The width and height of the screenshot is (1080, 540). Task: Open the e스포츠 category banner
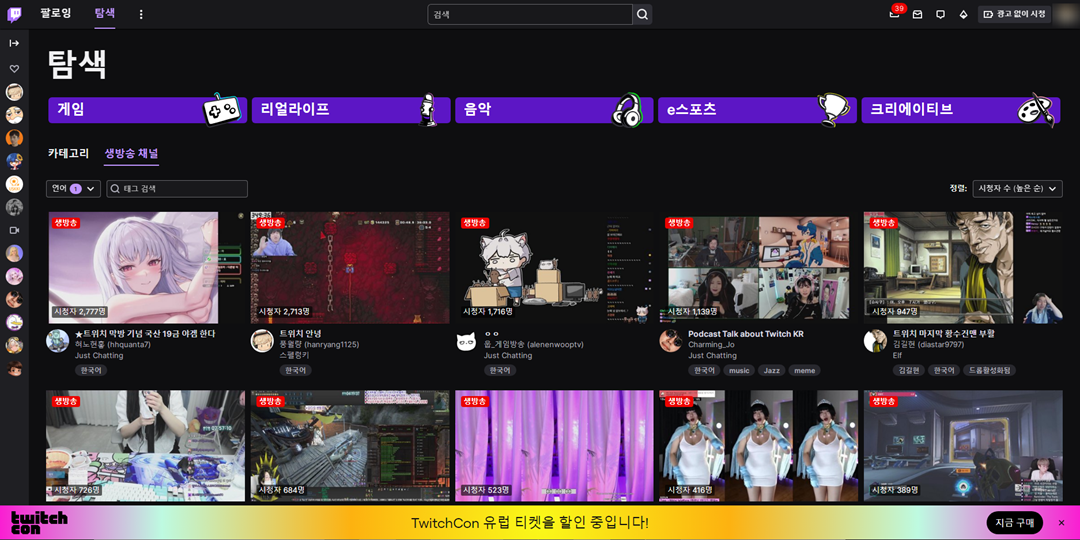pyautogui.click(x=758, y=110)
